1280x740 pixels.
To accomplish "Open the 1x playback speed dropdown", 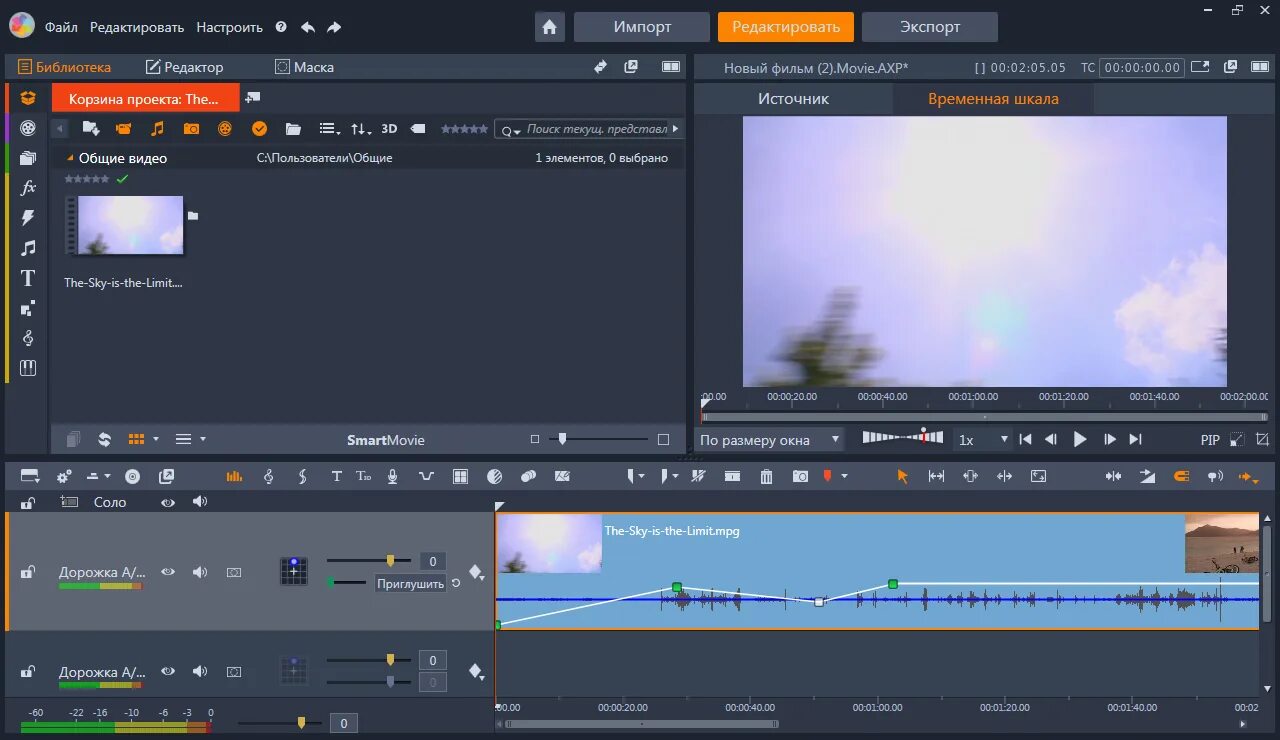I will (984, 440).
